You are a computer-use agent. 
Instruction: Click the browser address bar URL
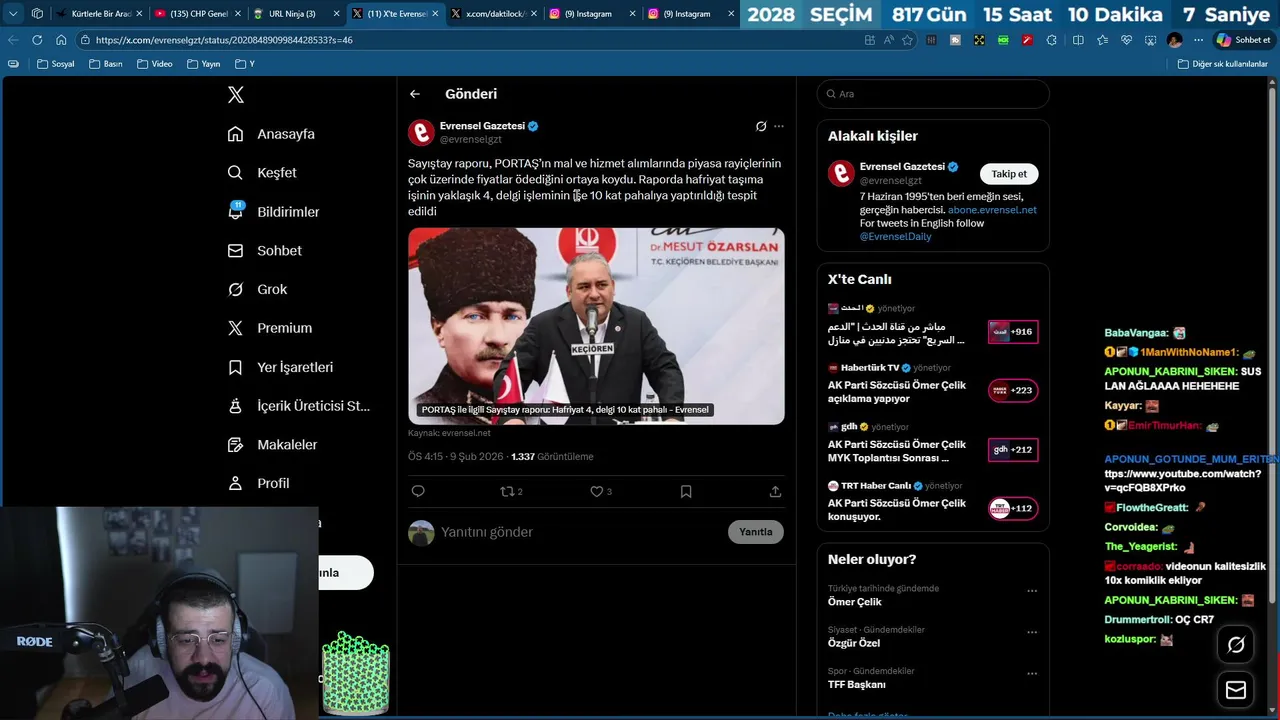(x=224, y=40)
